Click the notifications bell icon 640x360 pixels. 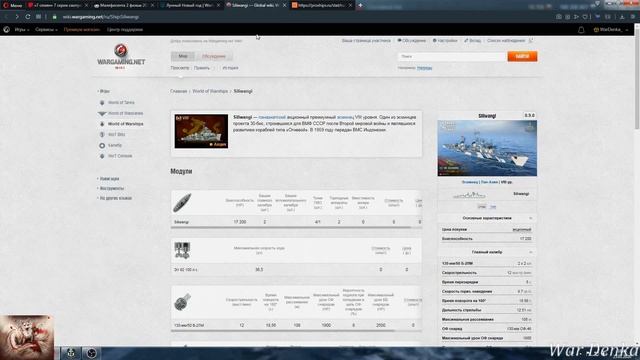point(581,30)
